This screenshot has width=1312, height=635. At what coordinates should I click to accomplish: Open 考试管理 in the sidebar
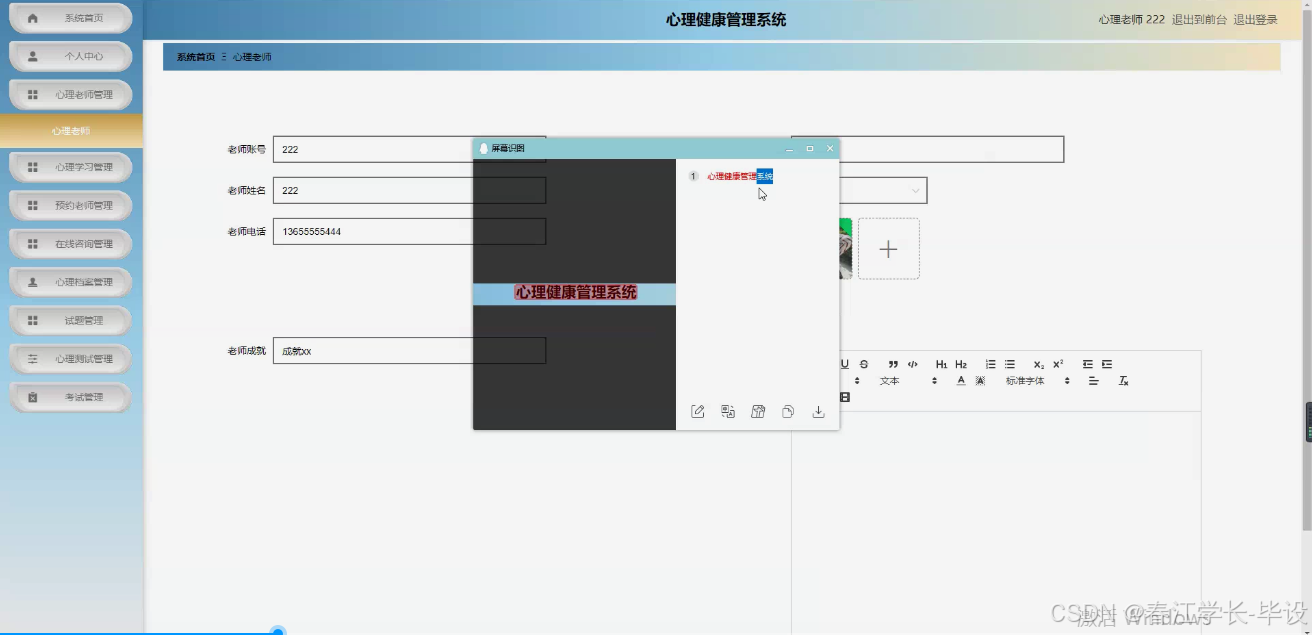coord(71,397)
